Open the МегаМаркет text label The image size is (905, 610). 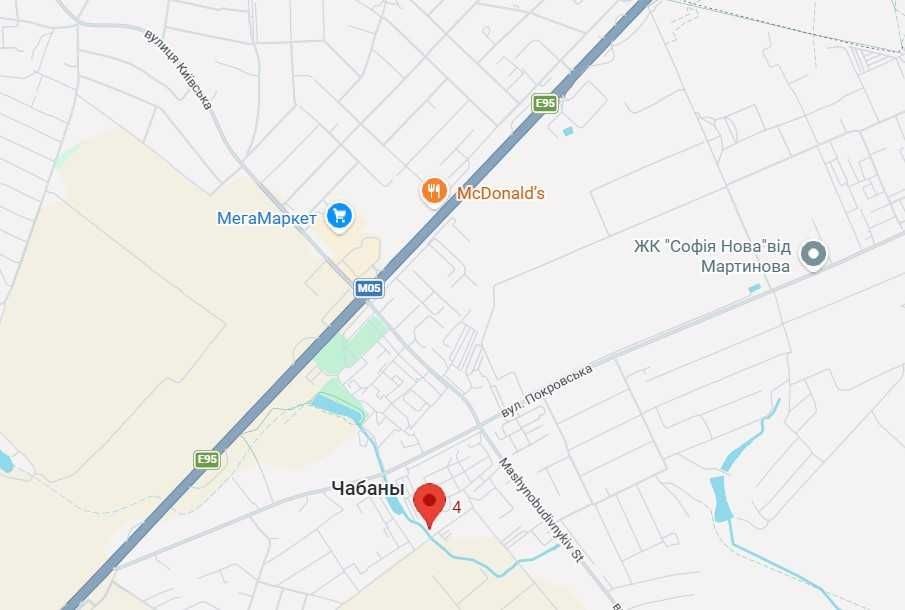click(267, 218)
